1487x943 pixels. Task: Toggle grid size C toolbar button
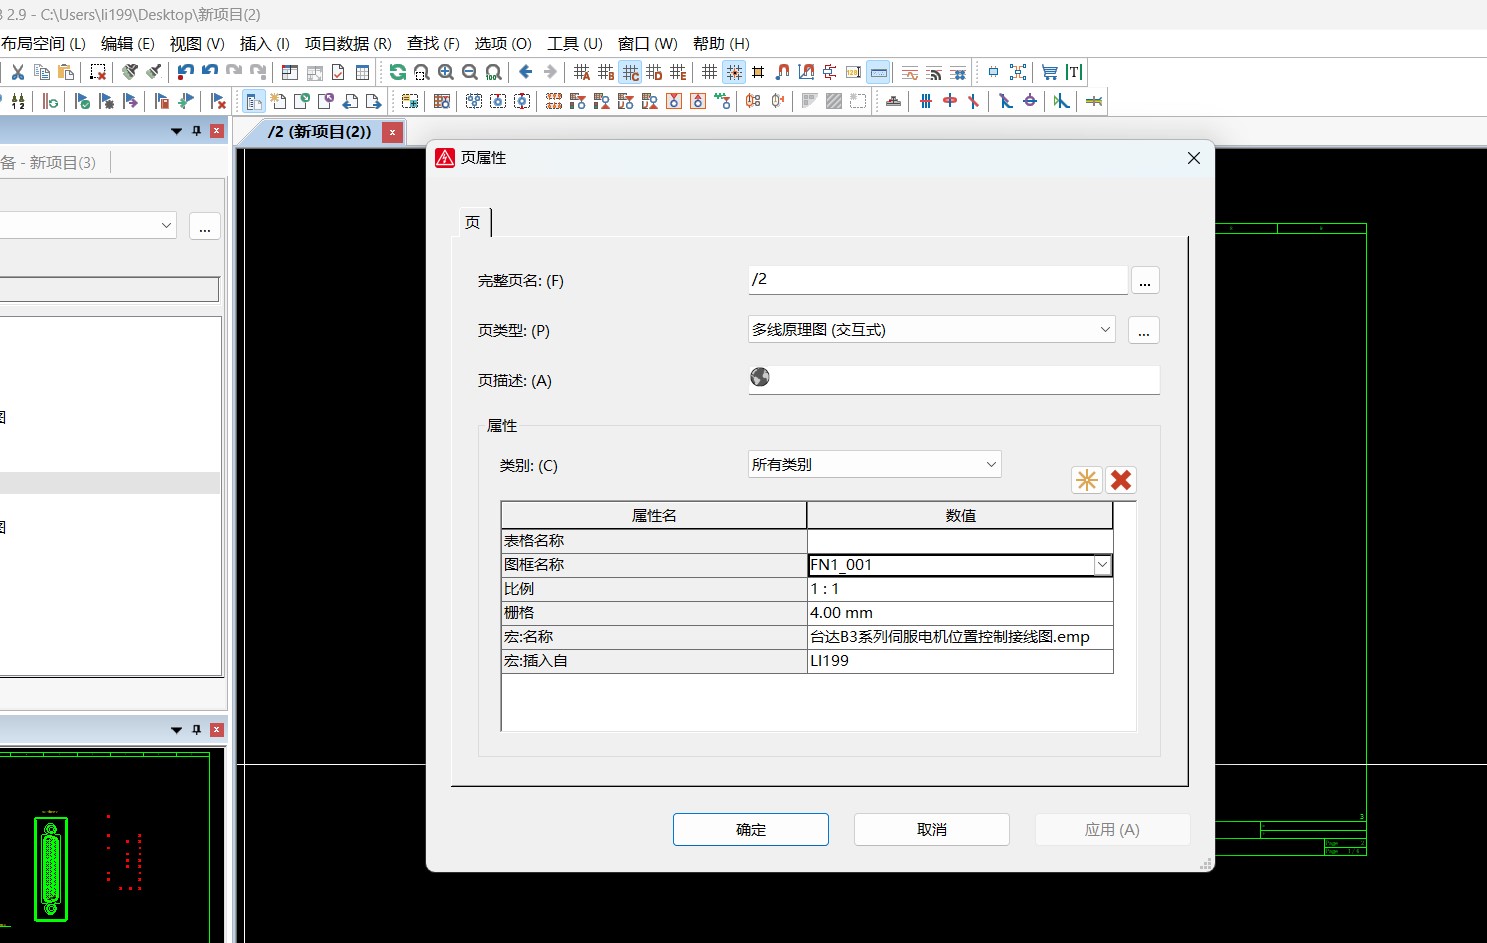[630, 72]
